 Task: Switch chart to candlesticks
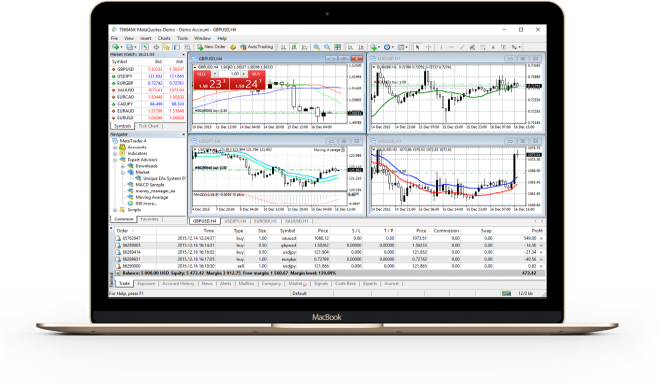[x=294, y=47]
